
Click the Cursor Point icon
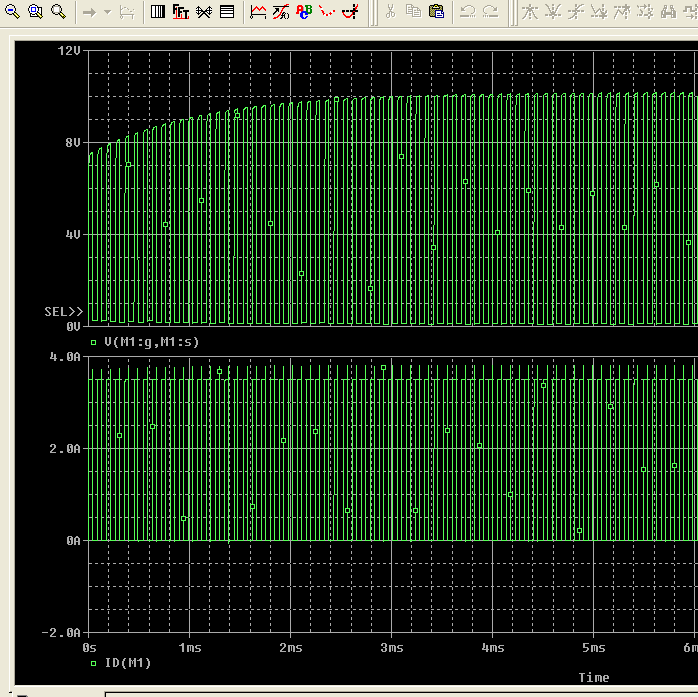coord(645,12)
